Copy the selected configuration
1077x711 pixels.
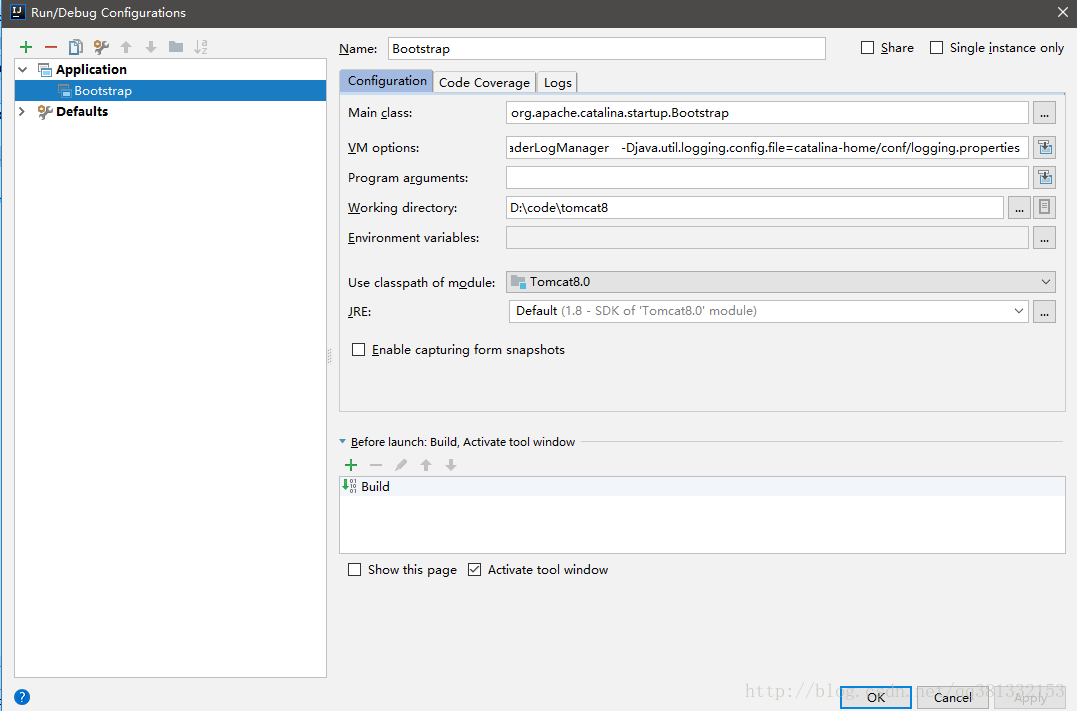pyautogui.click(x=76, y=47)
